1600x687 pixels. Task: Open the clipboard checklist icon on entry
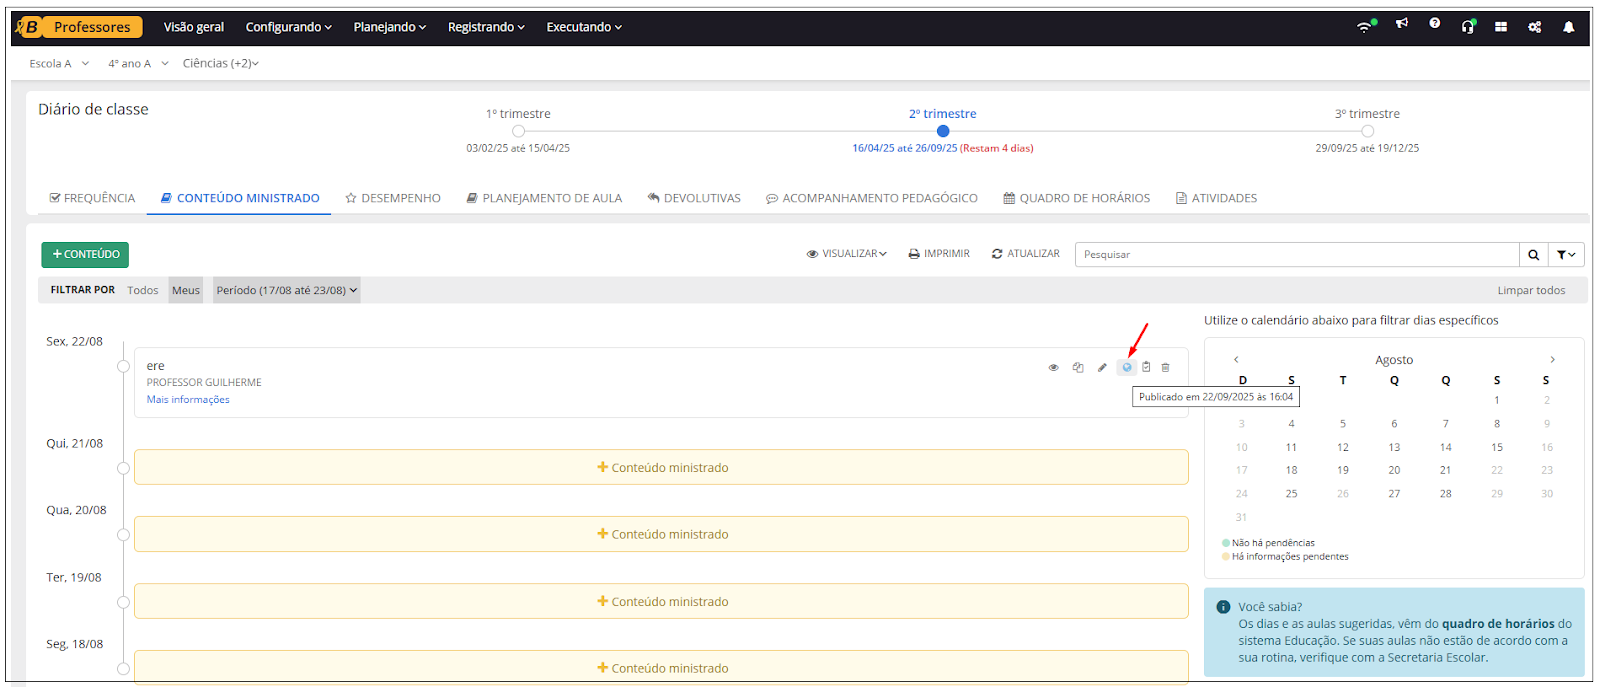[x=1146, y=367]
